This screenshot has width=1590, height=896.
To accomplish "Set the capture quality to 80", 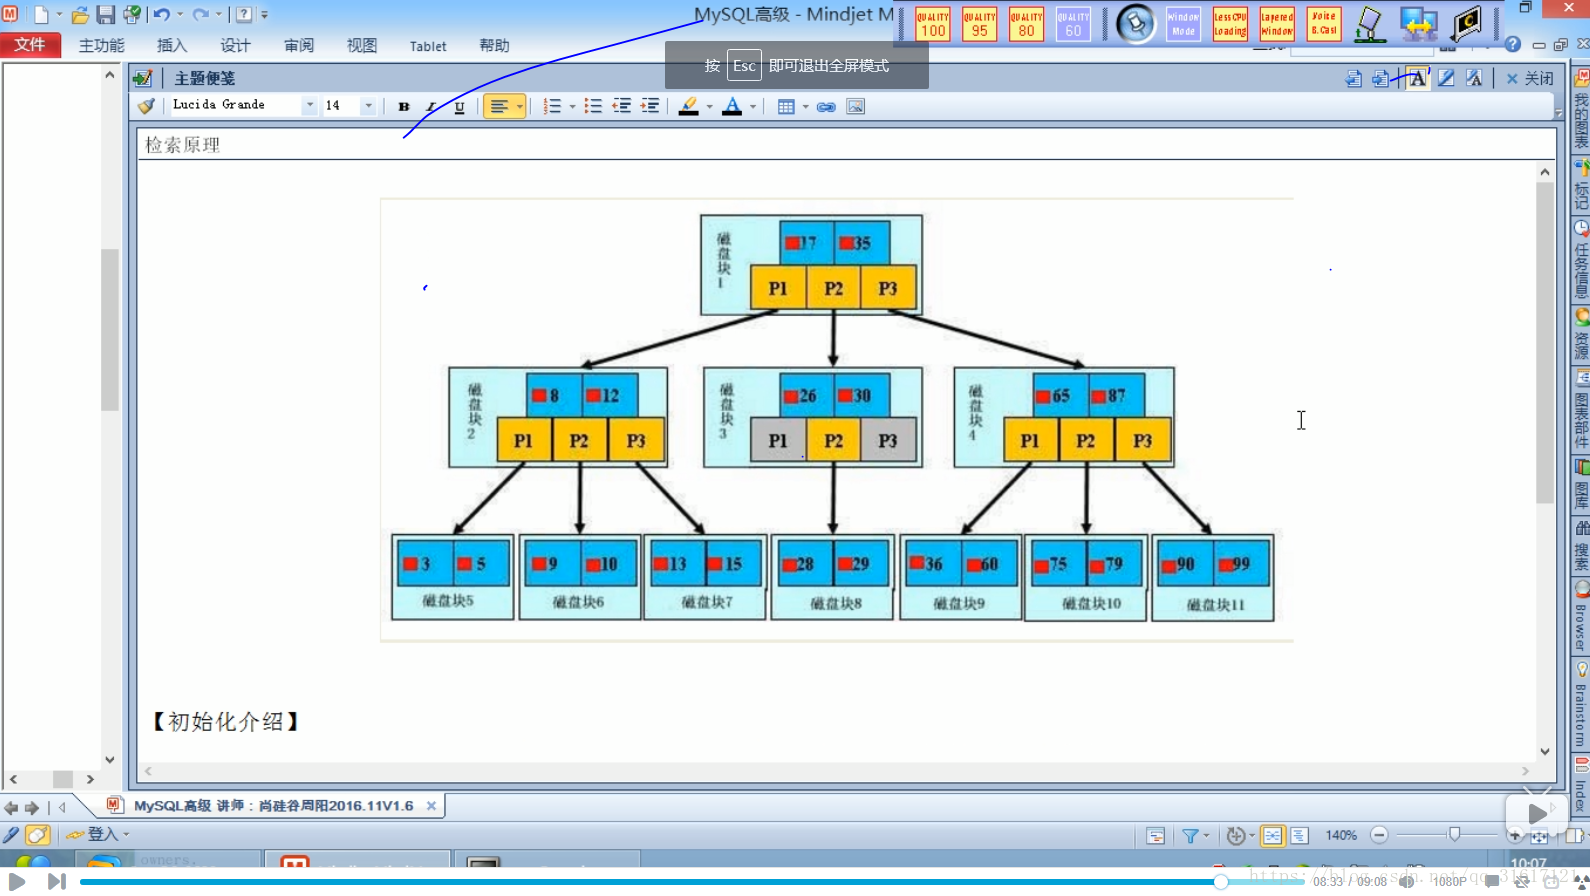I will click(1026, 24).
